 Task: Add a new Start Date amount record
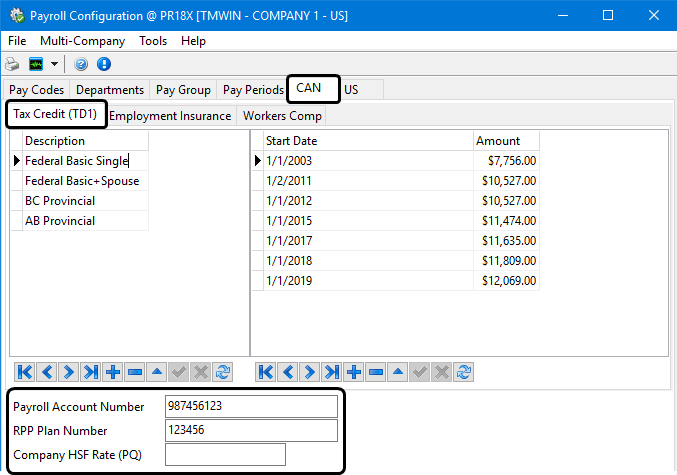pyautogui.click(x=353, y=372)
